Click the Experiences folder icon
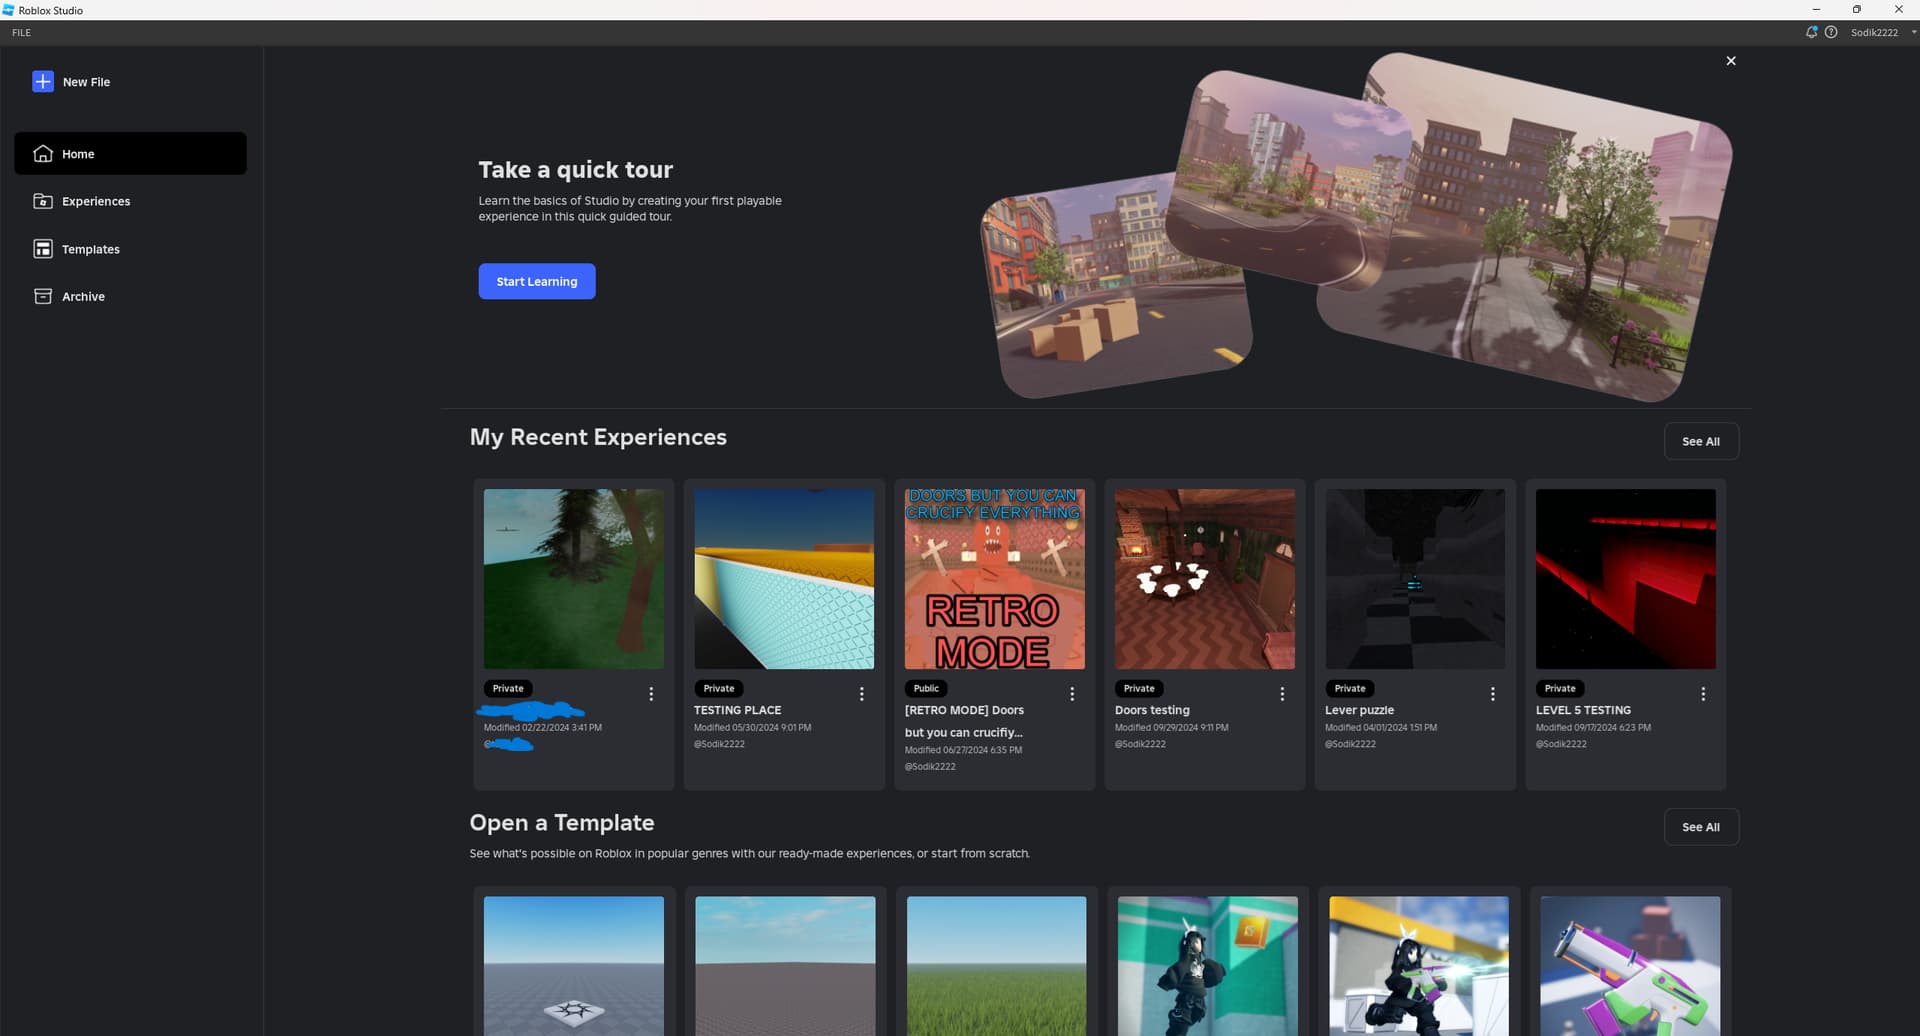The image size is (1920, 1036). point(43,201)
